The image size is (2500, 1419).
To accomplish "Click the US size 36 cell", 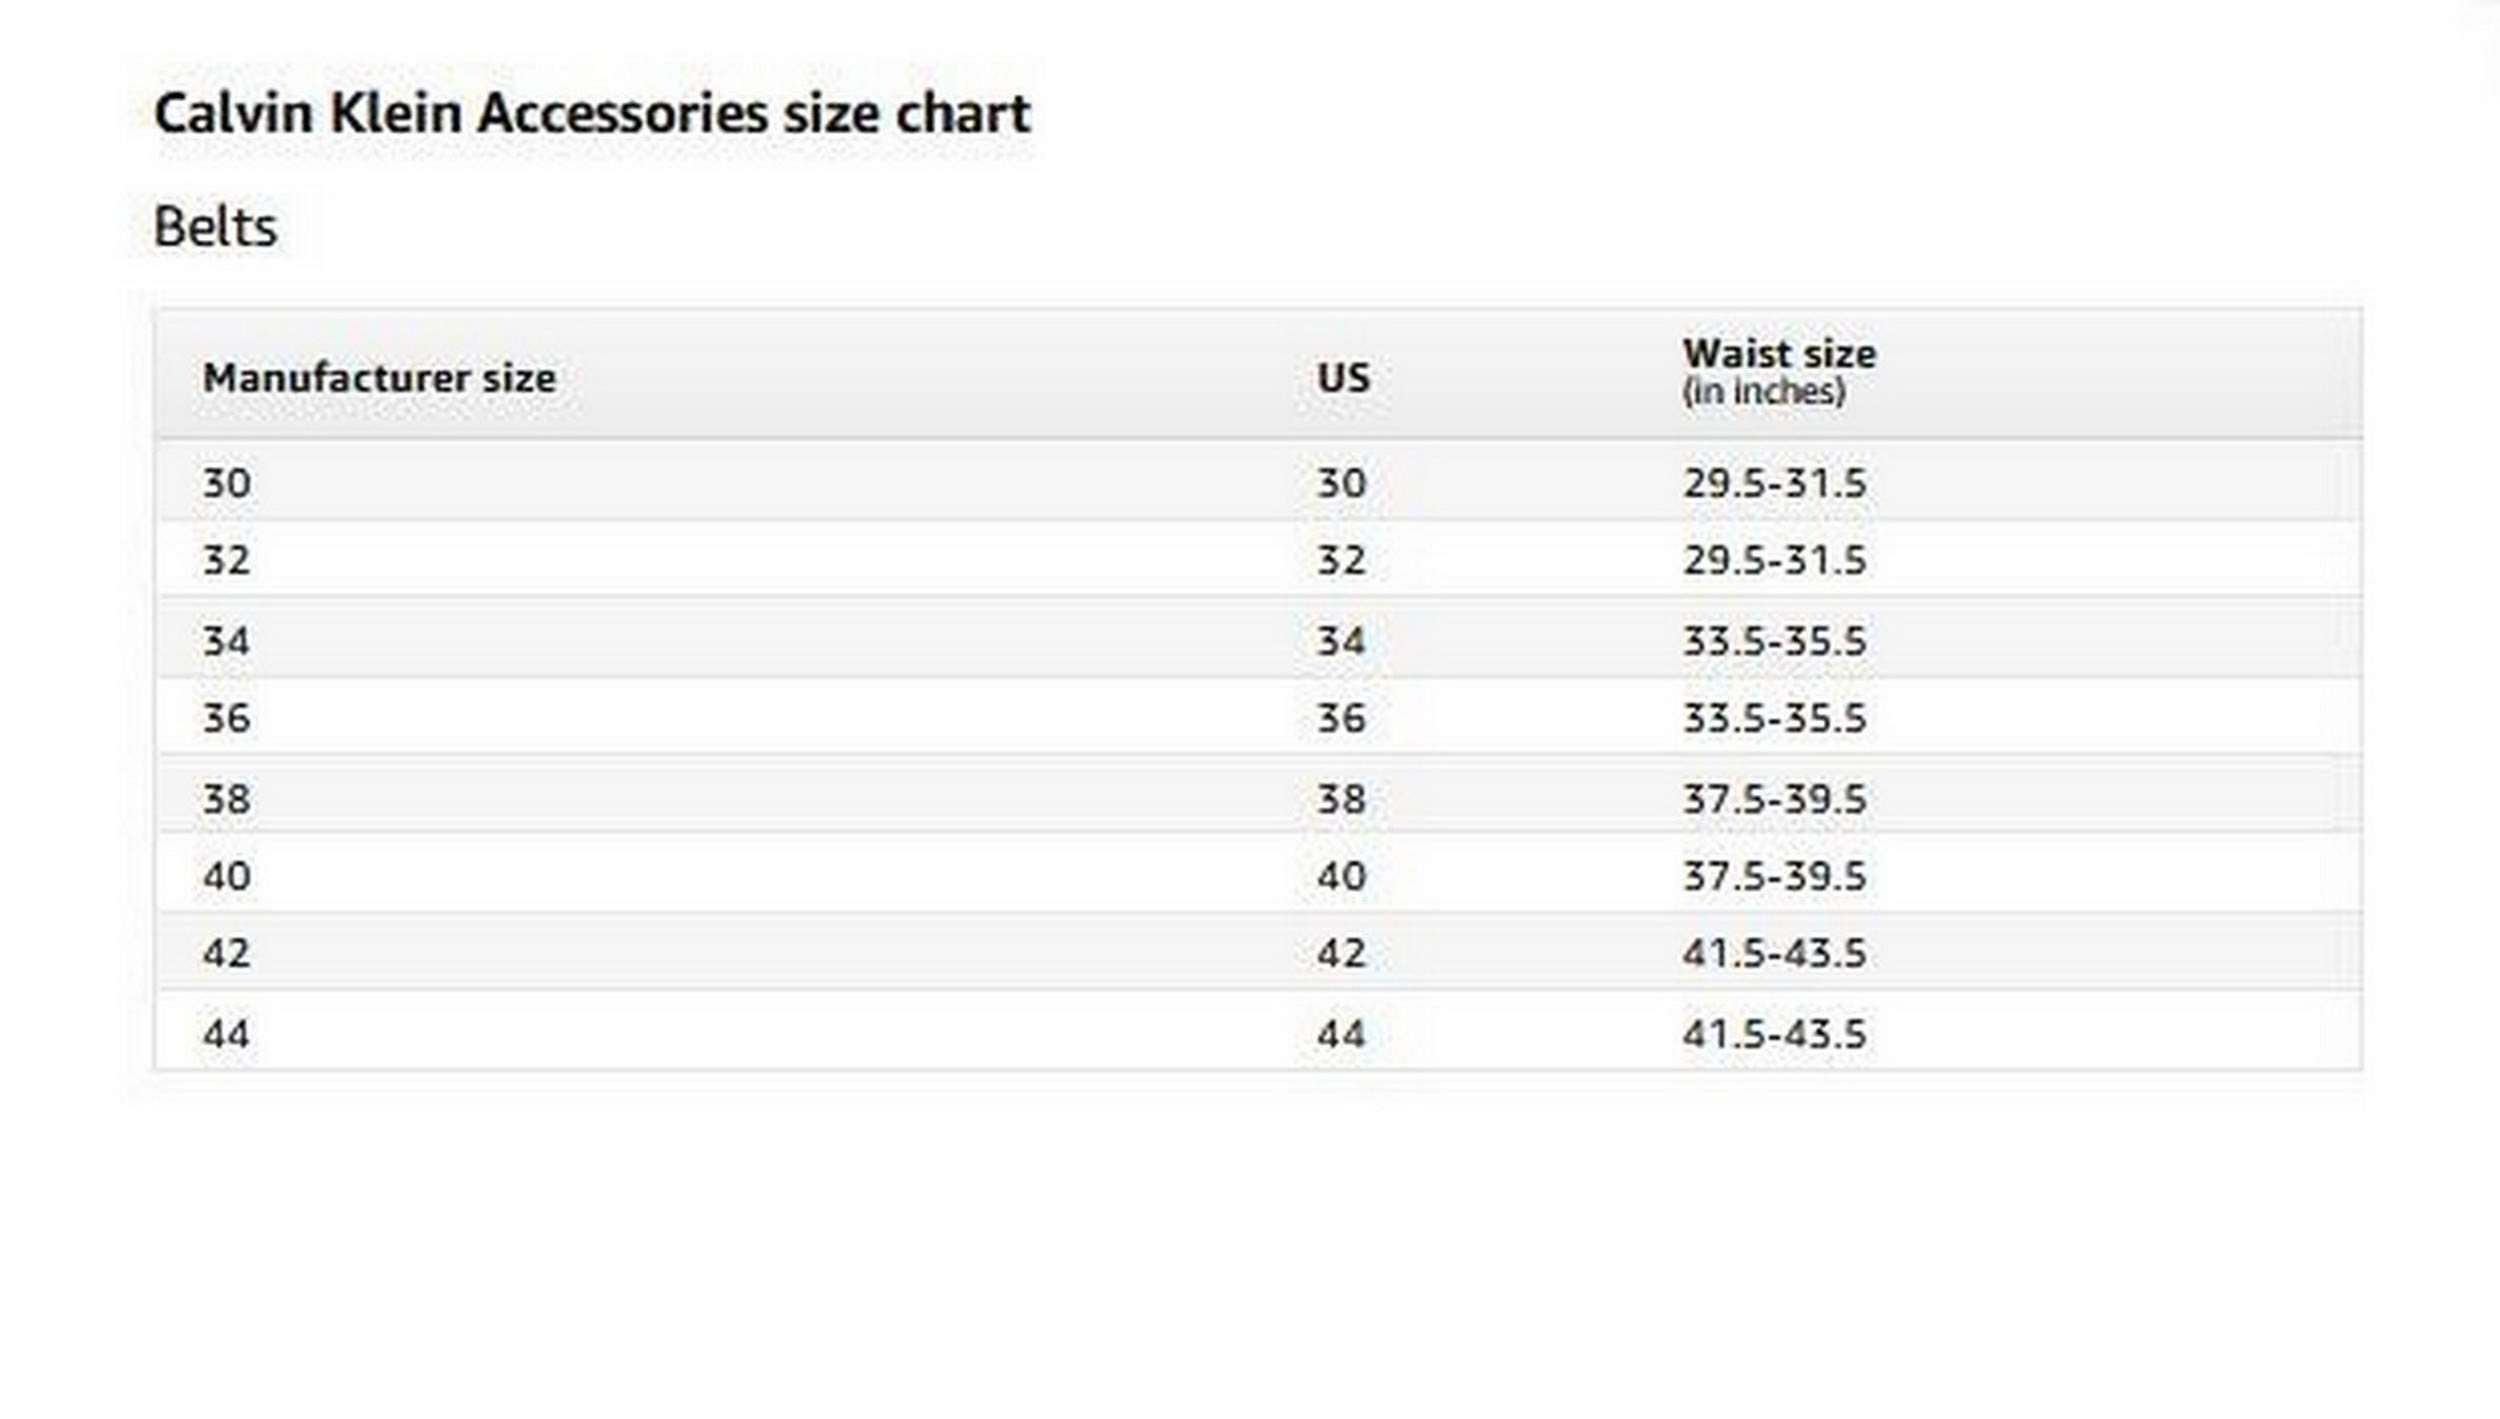I will [1341, 717].
